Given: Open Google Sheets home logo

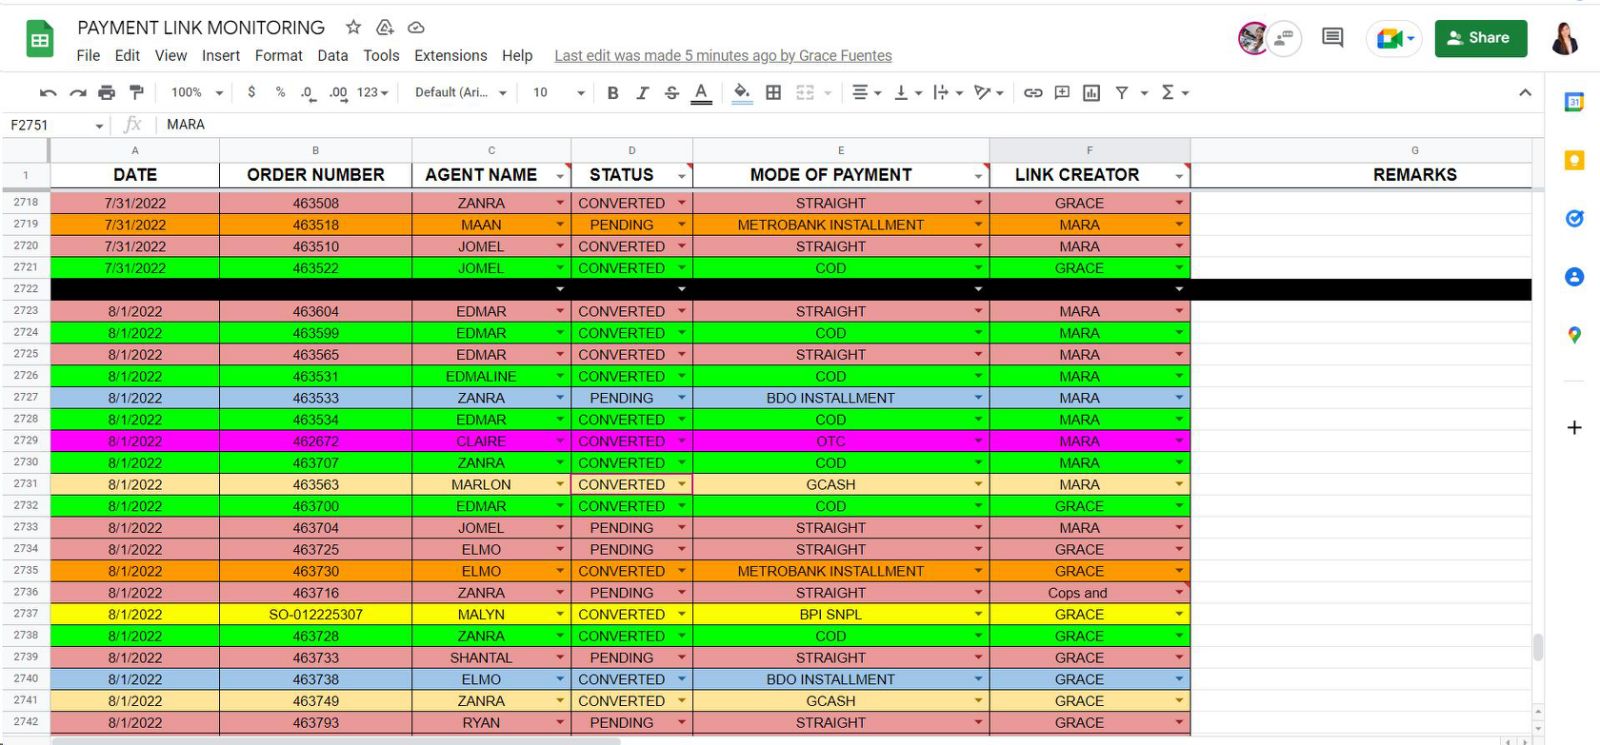Looking at the screenshot, I should tap(39, 40).
